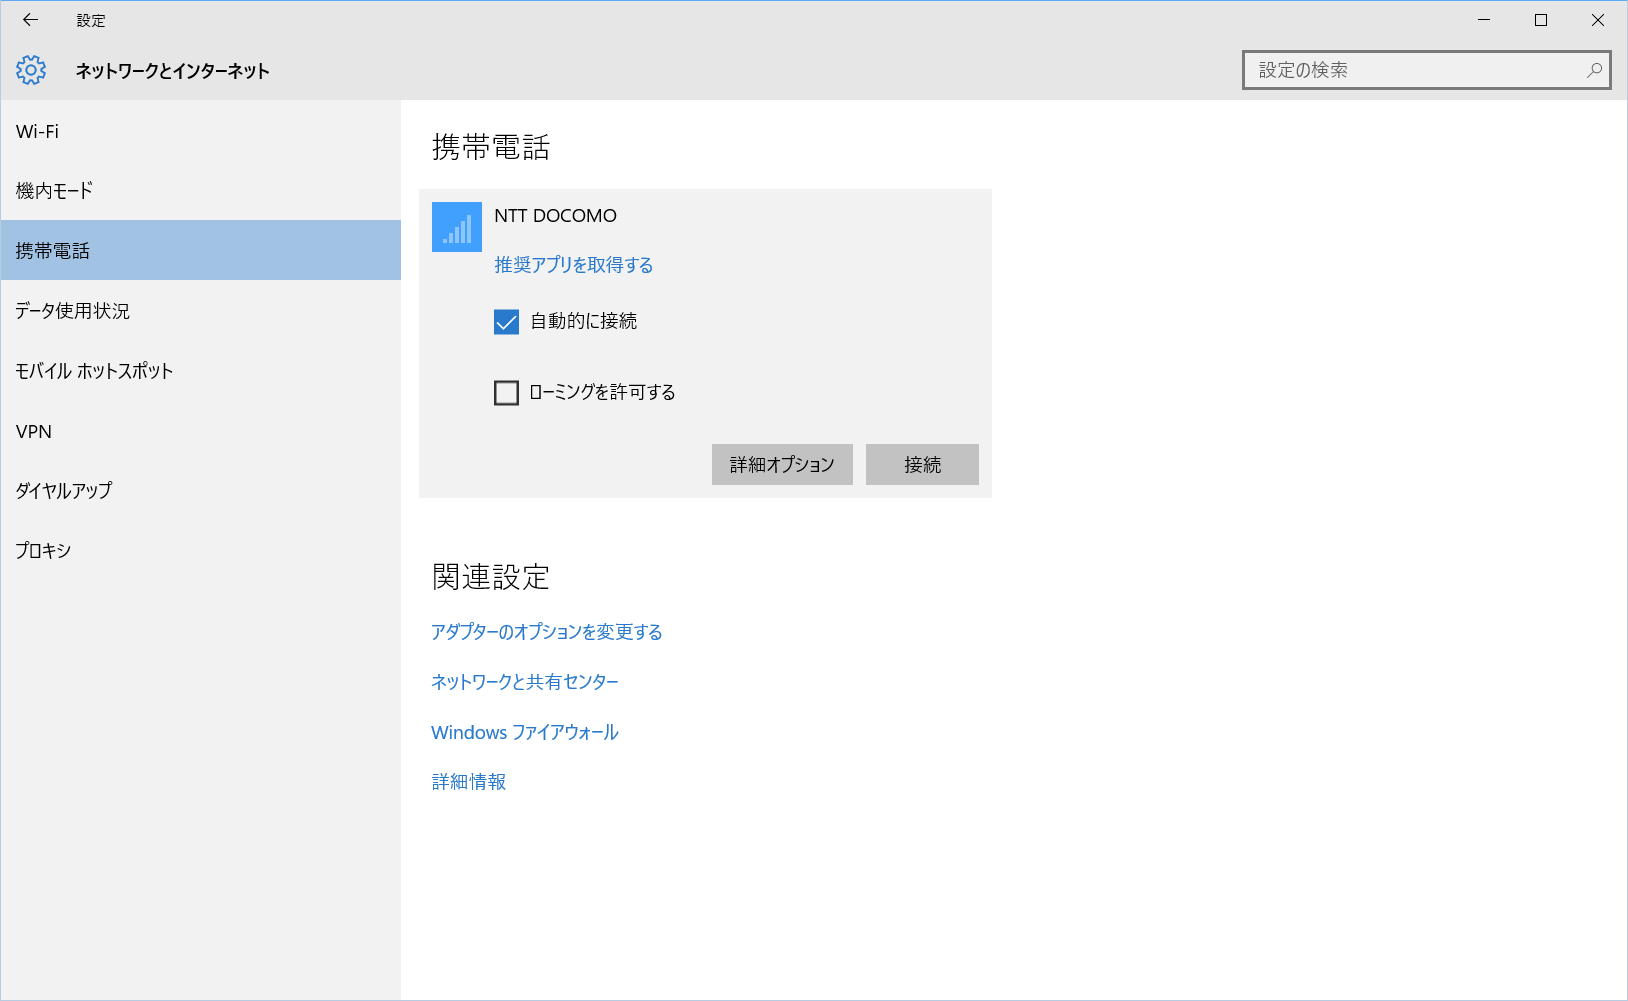Select 機内モード in the sidebar
Viewport: 1628px width, 1001px height.
(x=200, y=190)
